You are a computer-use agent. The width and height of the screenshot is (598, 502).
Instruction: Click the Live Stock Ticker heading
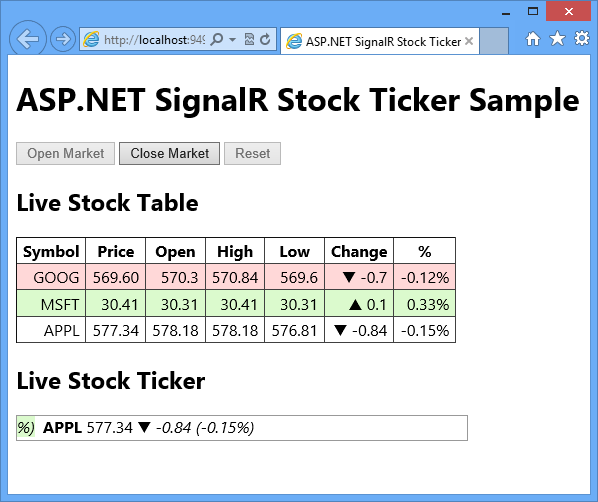click(111, 380)
